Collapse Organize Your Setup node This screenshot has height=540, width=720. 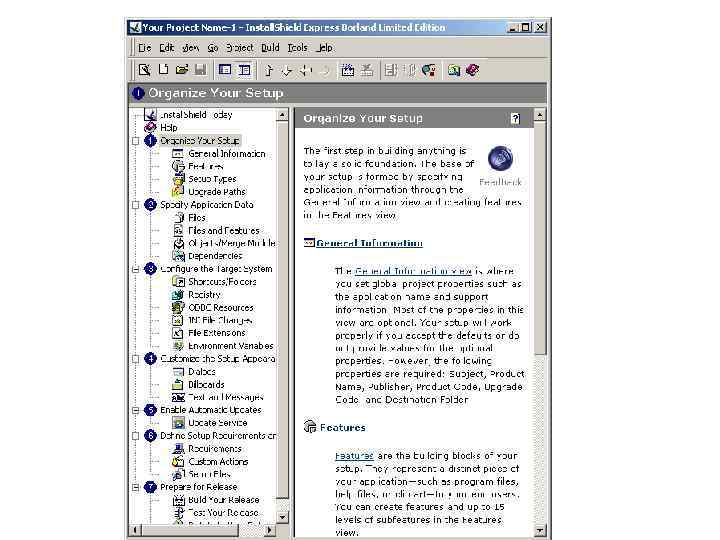pyautogui.click(x=135, y=141)
